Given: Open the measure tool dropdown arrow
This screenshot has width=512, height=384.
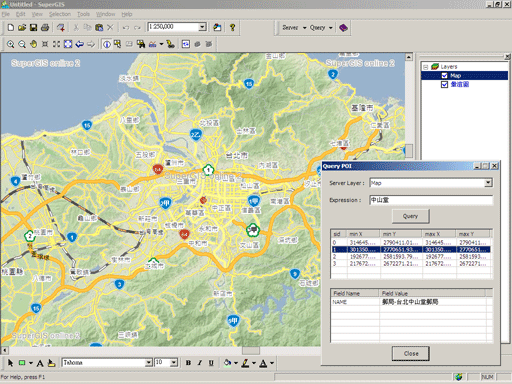Looking at the screenshot, I should 161,44.
